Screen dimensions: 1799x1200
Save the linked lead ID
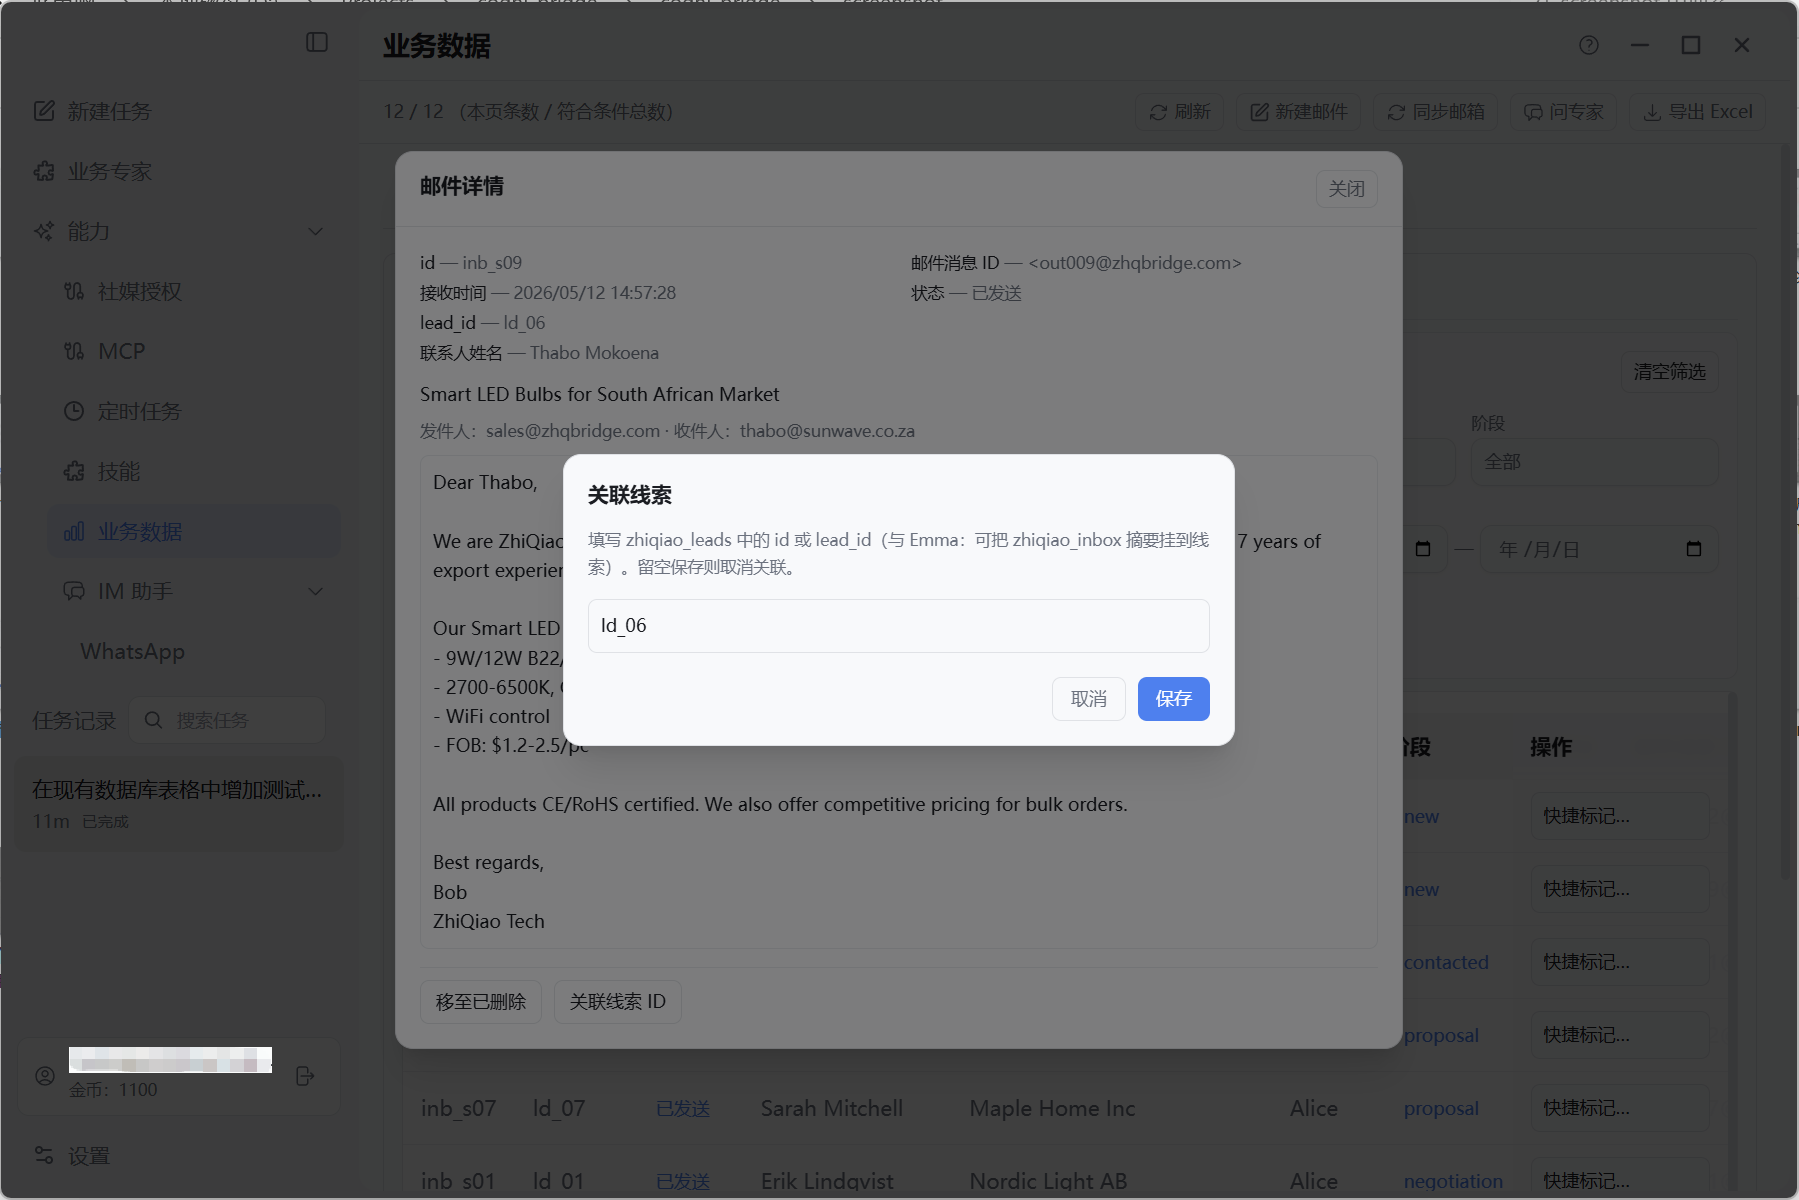[x=1173, y=699]
